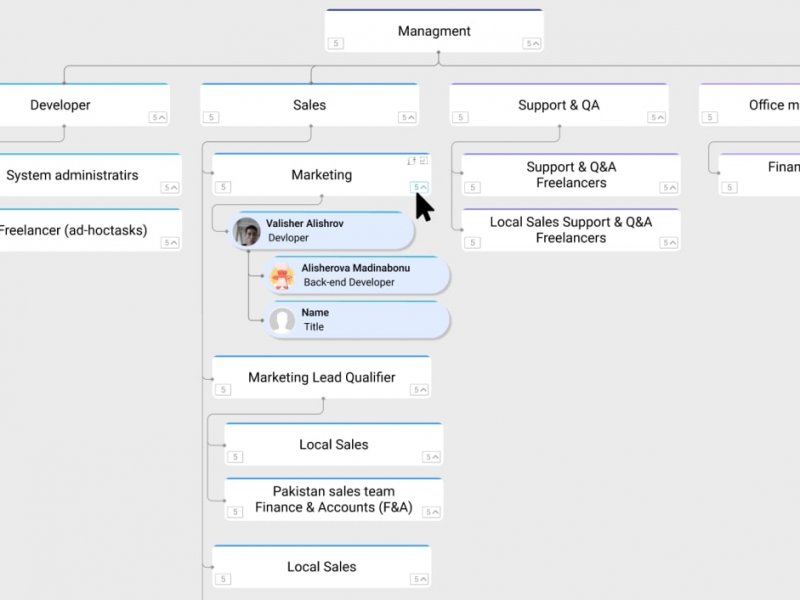800x600 pixels.
Task: Collapse the Freelancer (ad-hoctasks) node
Action: [170, 242]
